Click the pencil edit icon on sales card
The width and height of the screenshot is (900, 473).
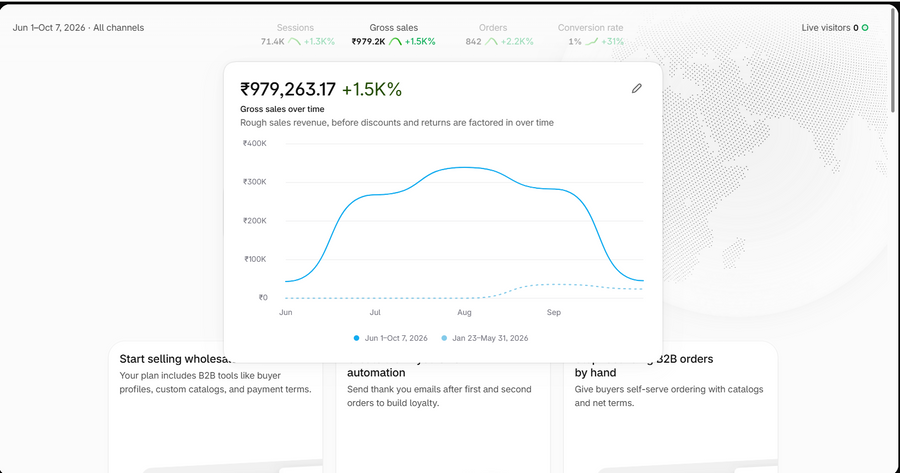click(x=637, y=88)
